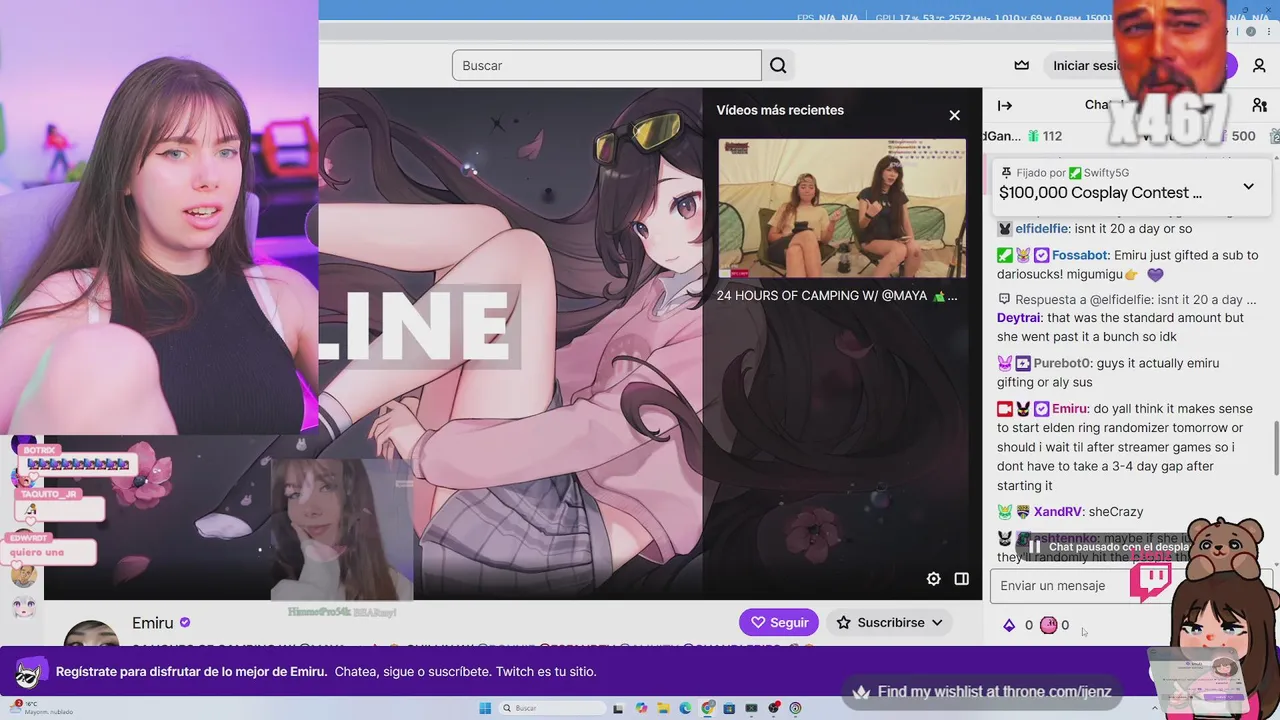Viewport: 1280px width, 720px height.
Task: Open the channel points icon
Action: (x=1048, y=625)
